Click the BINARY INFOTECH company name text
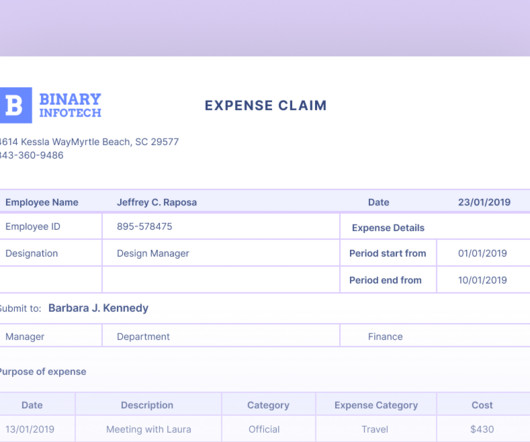 pos(70,105)
